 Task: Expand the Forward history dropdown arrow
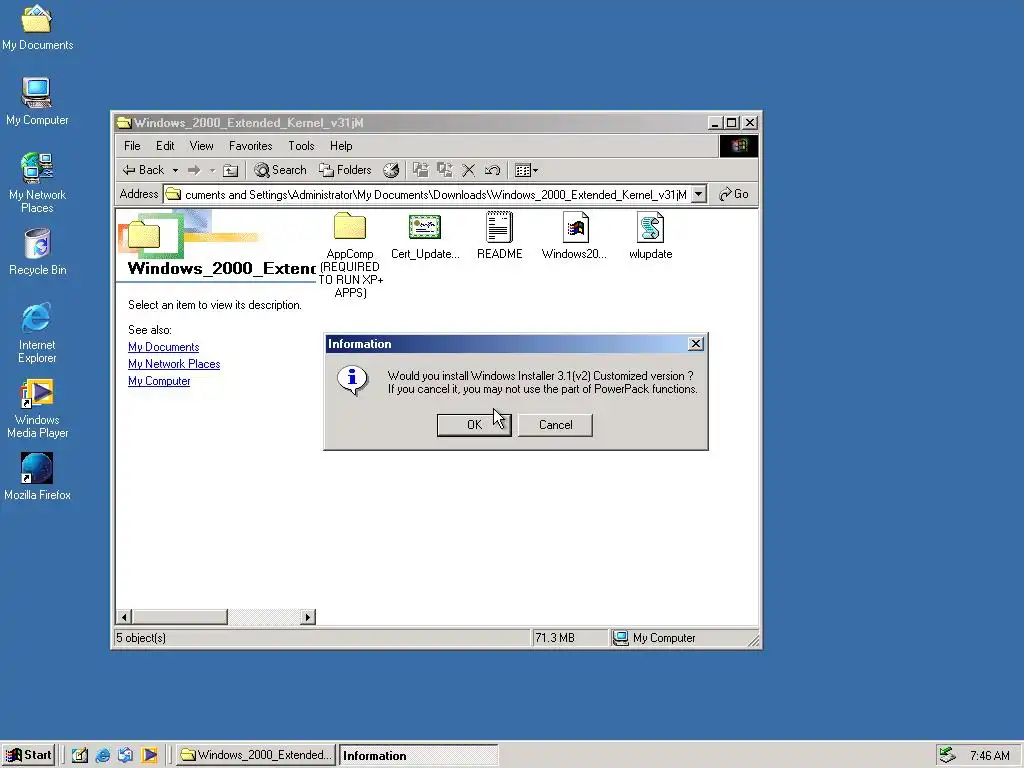212,170
